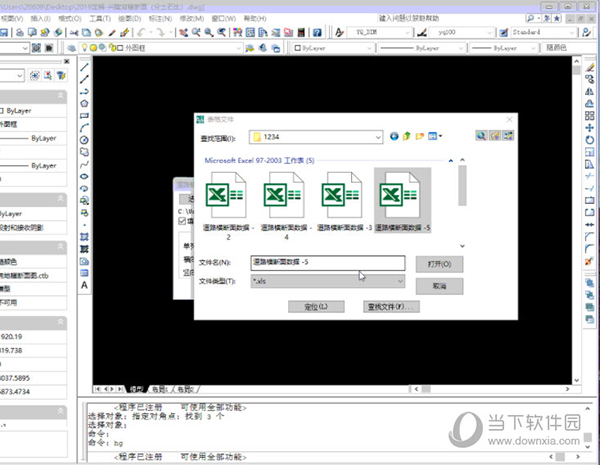The width and height of the screenshot is (600, 465).
Task: Select the Polygon draw tool
Action: [85, 103]
